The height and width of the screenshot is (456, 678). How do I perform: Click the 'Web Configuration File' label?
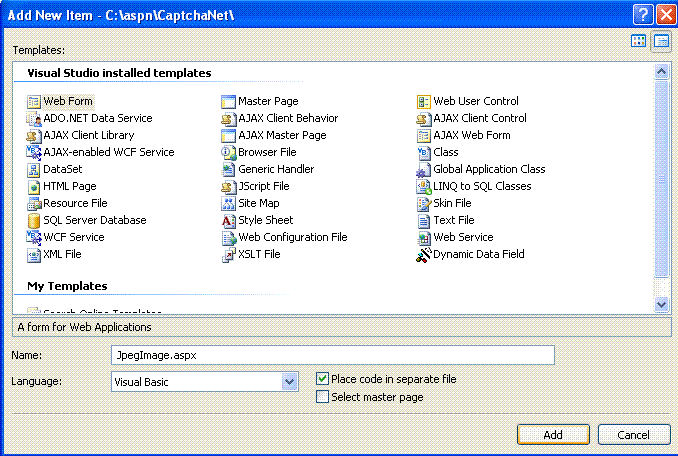(293, 237)
